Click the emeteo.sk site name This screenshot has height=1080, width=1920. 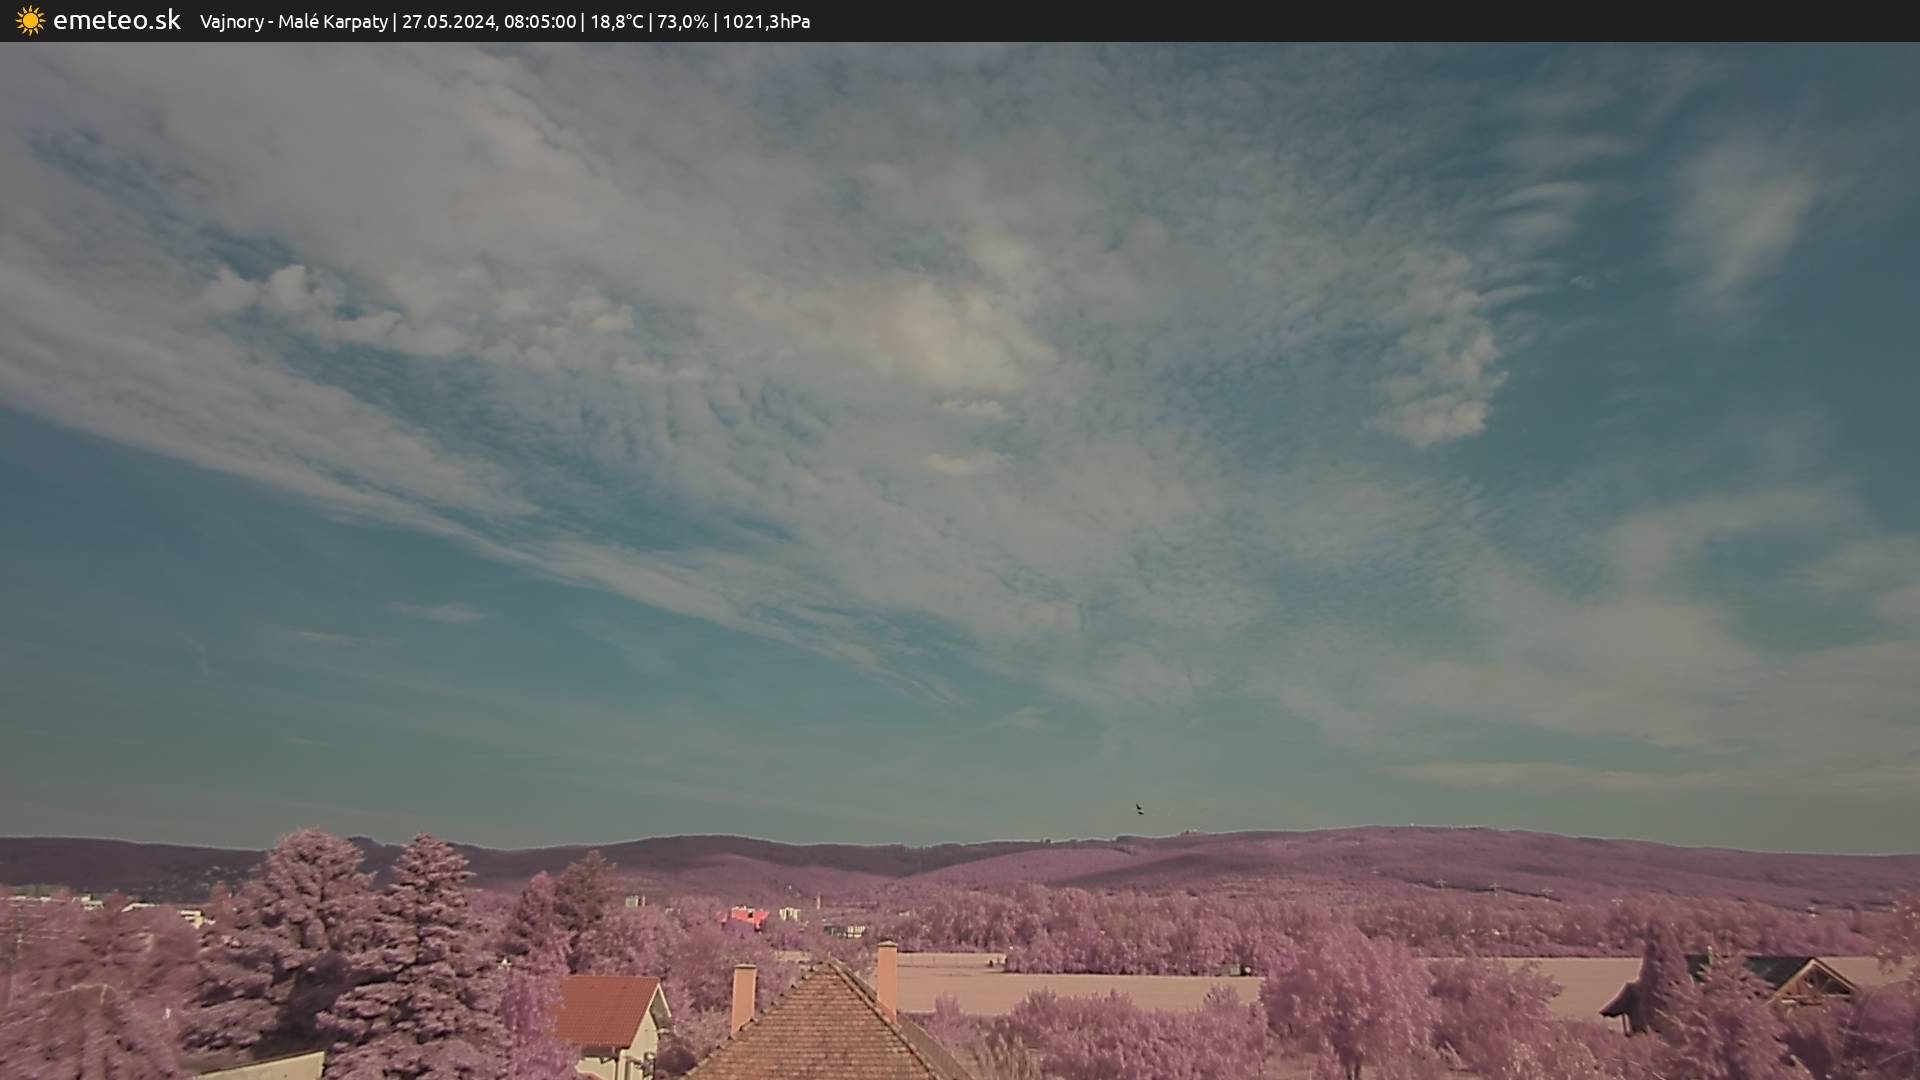[x=116, y=21]
